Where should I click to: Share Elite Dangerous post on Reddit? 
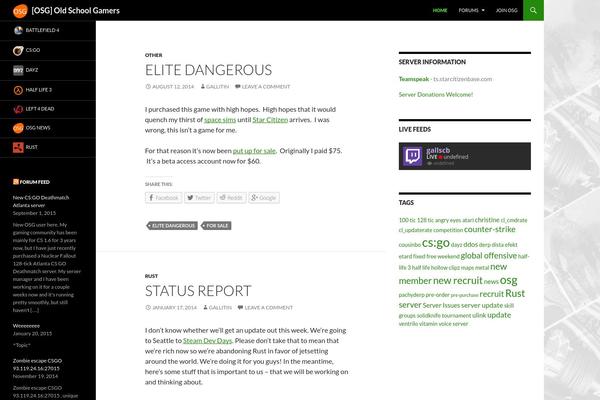(231, 198)
